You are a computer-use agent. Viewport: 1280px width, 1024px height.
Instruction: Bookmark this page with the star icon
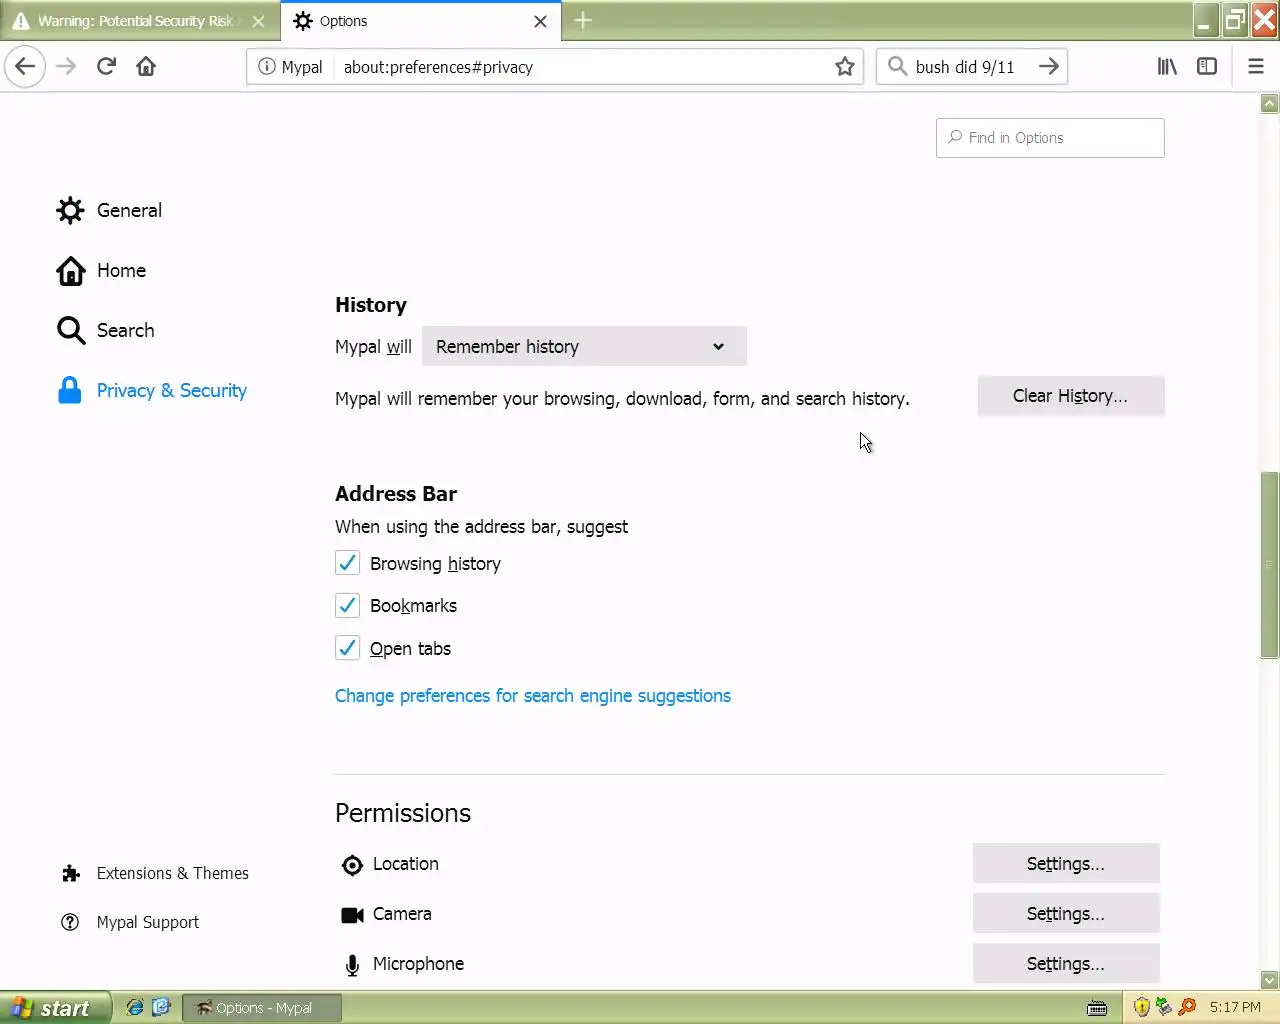point(845,67)
